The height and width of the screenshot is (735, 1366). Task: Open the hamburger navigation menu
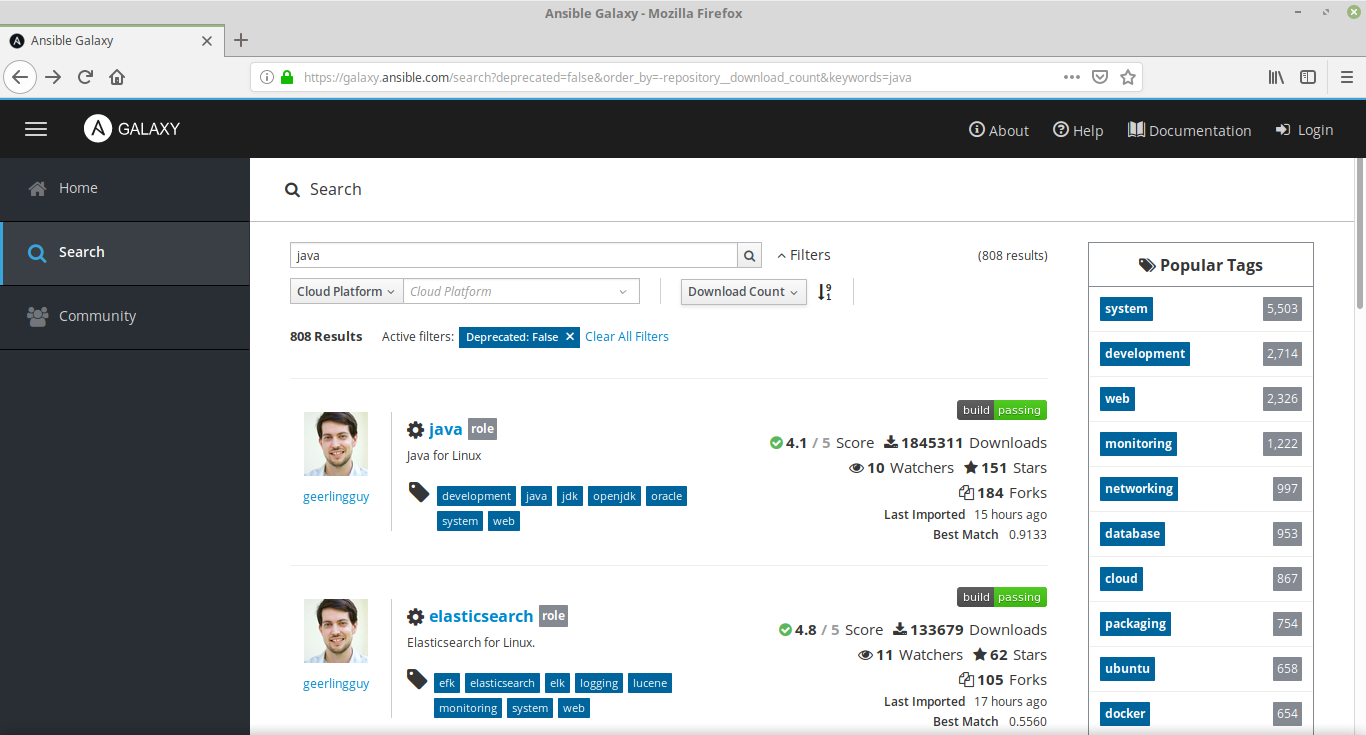[36, 129]
